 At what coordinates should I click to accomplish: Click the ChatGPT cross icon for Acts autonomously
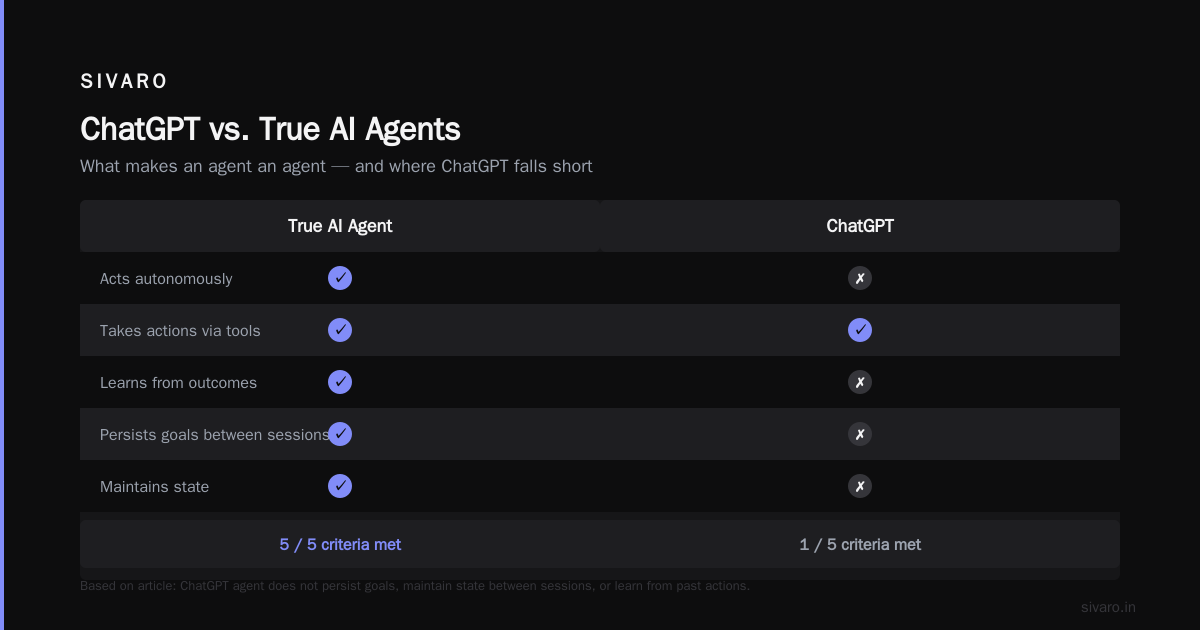coord(860,278)
